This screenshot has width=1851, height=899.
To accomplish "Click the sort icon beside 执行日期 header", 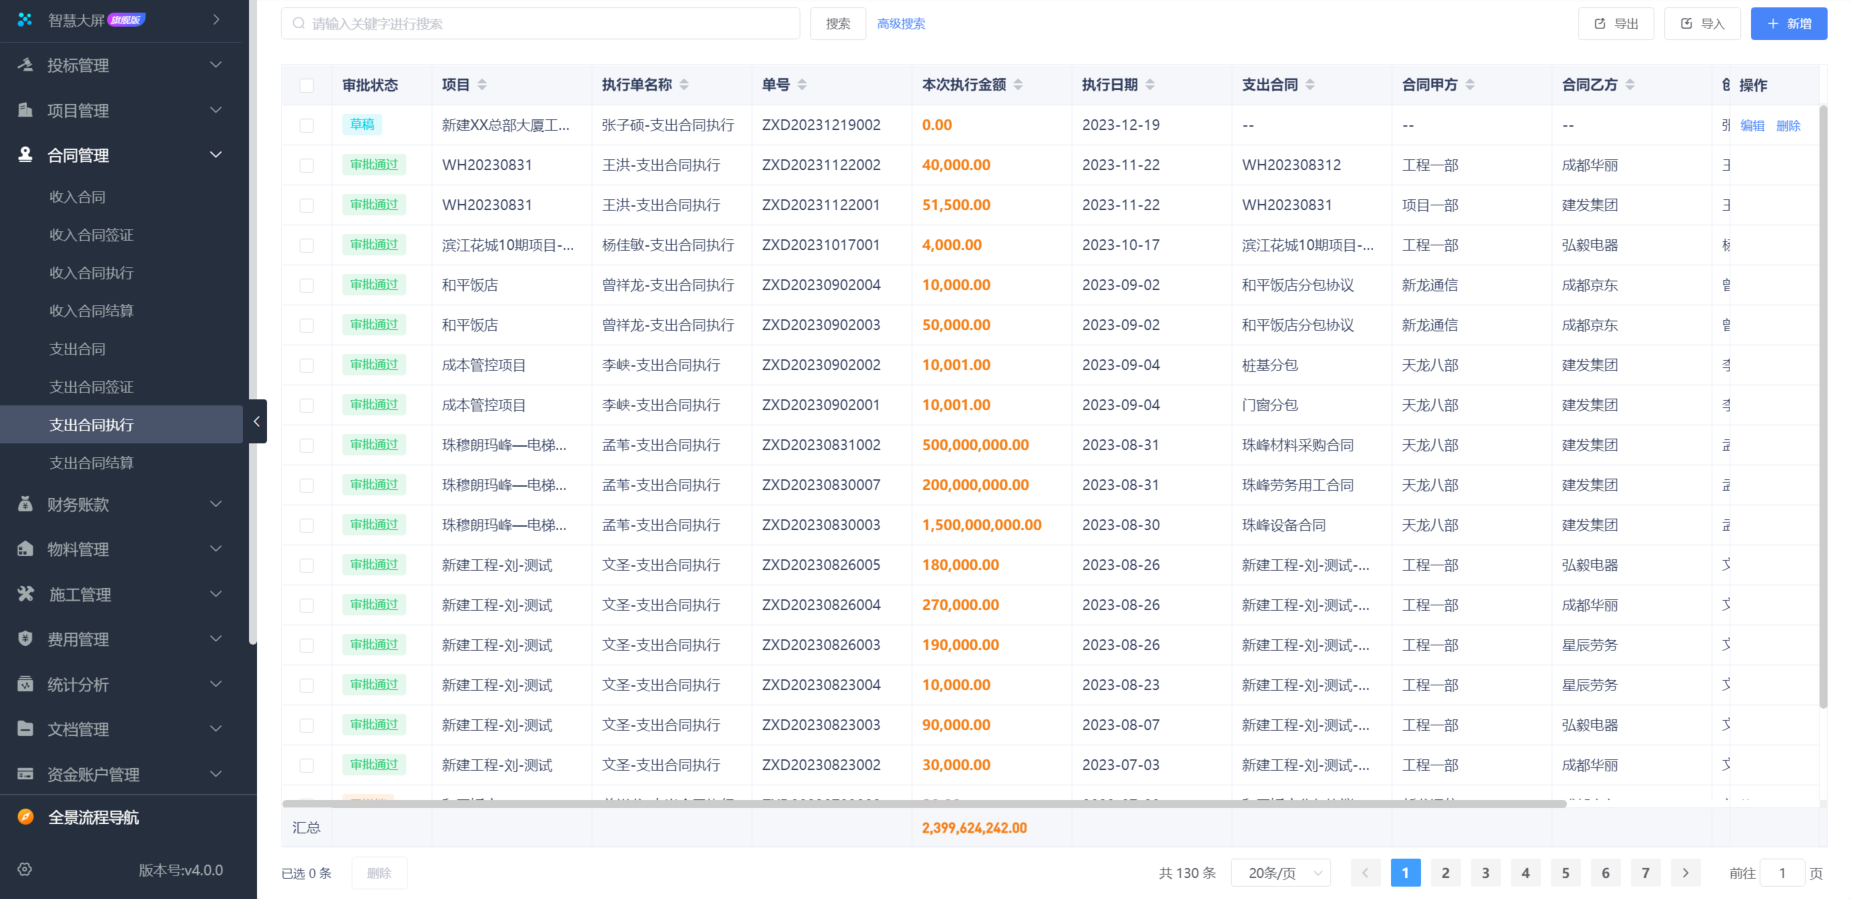I will pyautogui.click(x=1150, y=85).
